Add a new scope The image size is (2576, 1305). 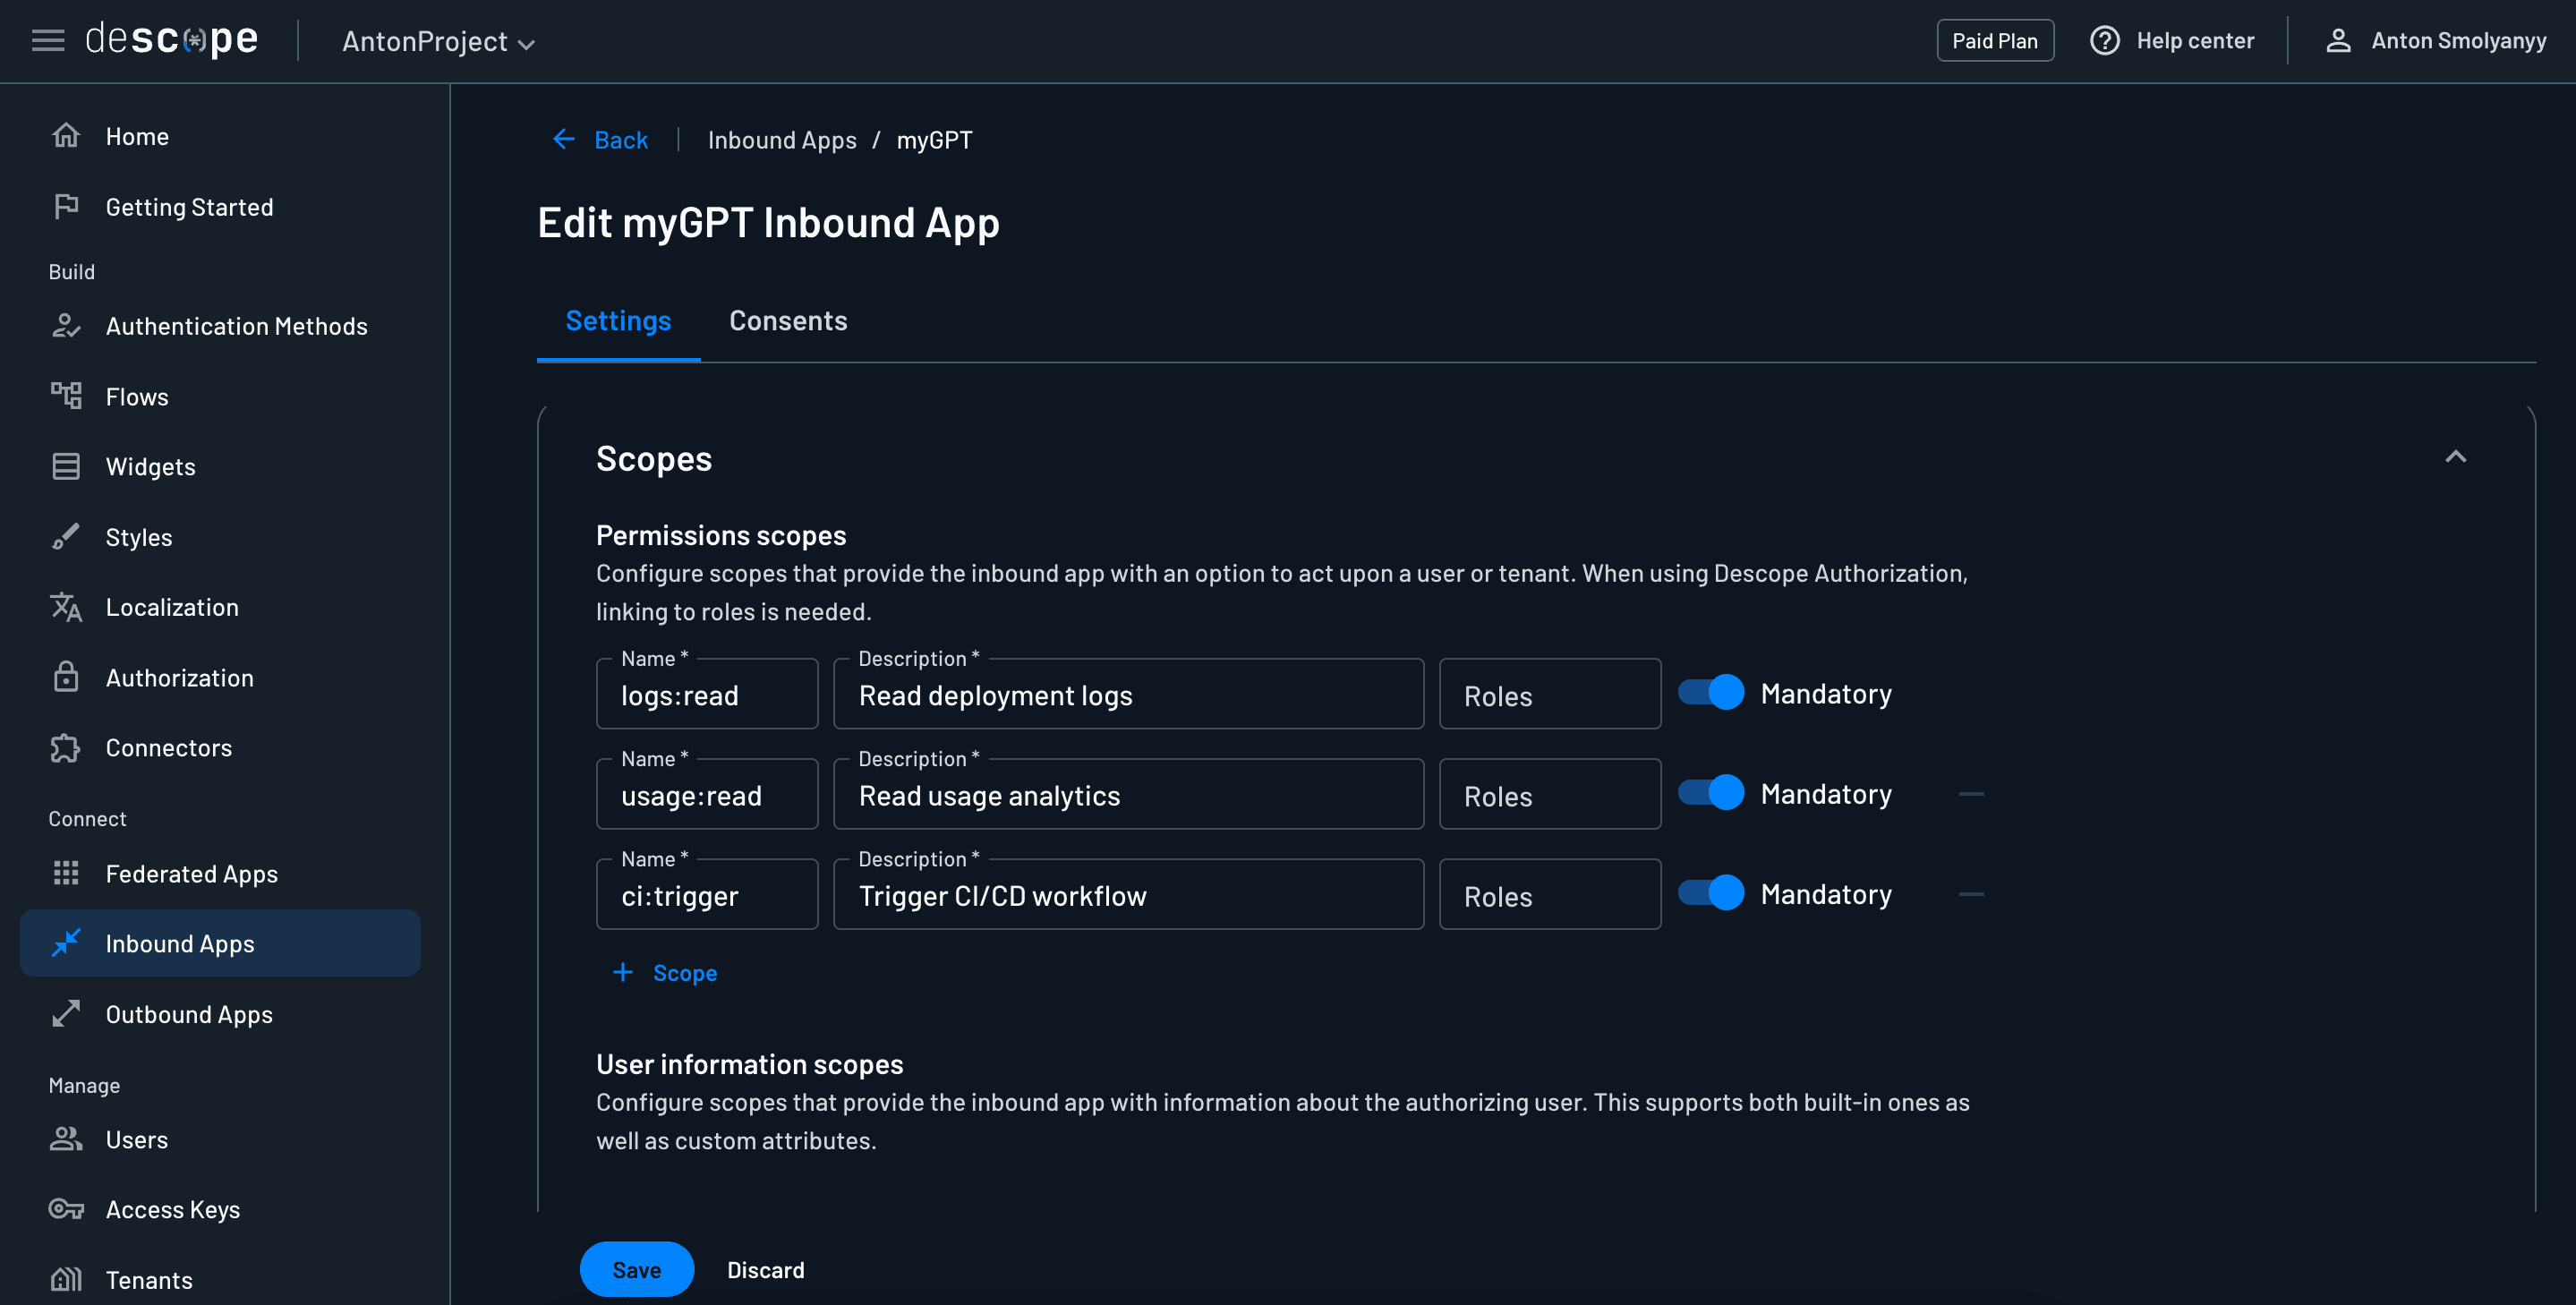click(665, 972)
